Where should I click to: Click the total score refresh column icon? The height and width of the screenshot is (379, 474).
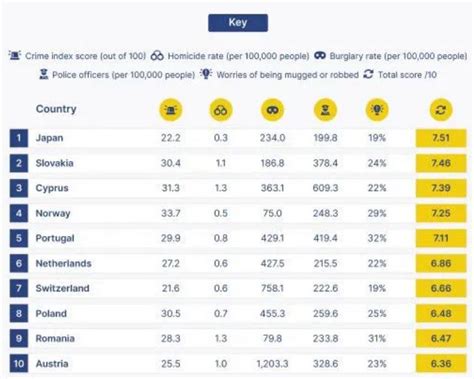[x=441, y=110]
